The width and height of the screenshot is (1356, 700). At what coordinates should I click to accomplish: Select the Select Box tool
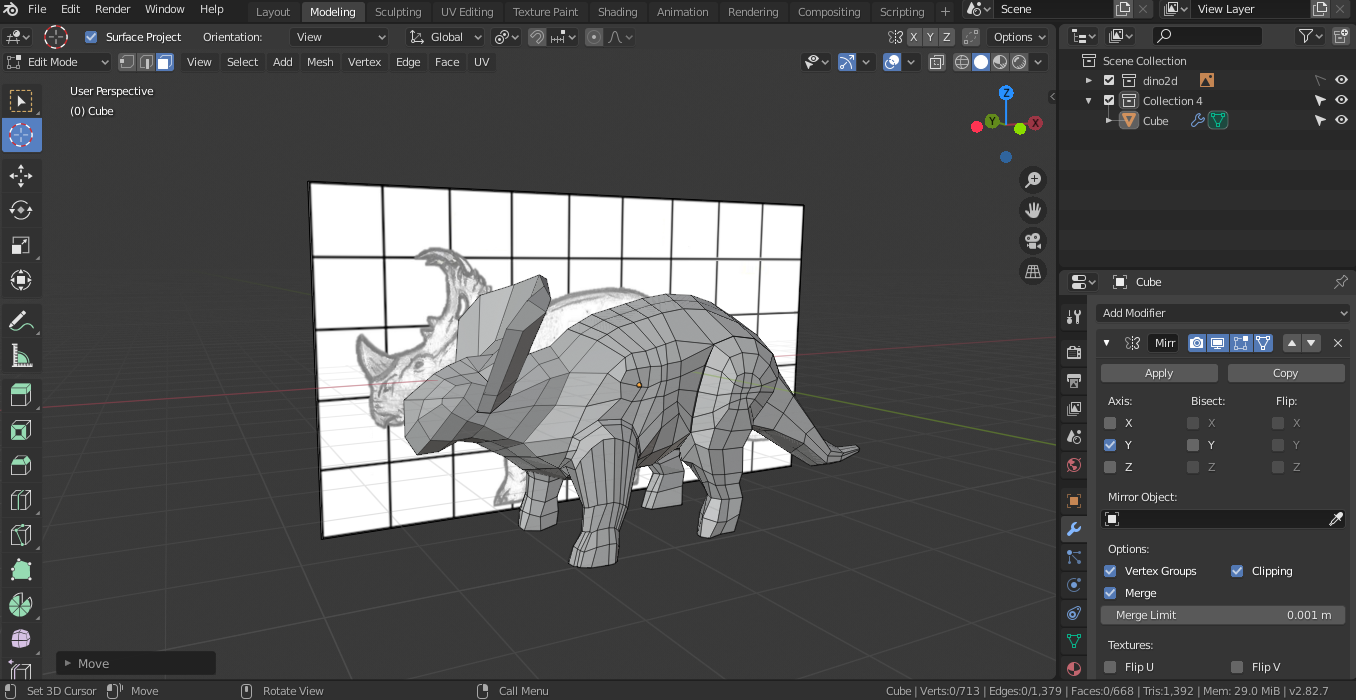pyautogui.click(x=21, y=100)
